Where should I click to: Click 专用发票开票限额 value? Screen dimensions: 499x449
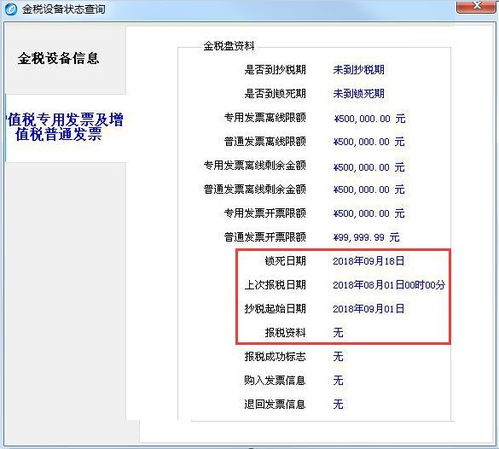click(x=369, y=213)
